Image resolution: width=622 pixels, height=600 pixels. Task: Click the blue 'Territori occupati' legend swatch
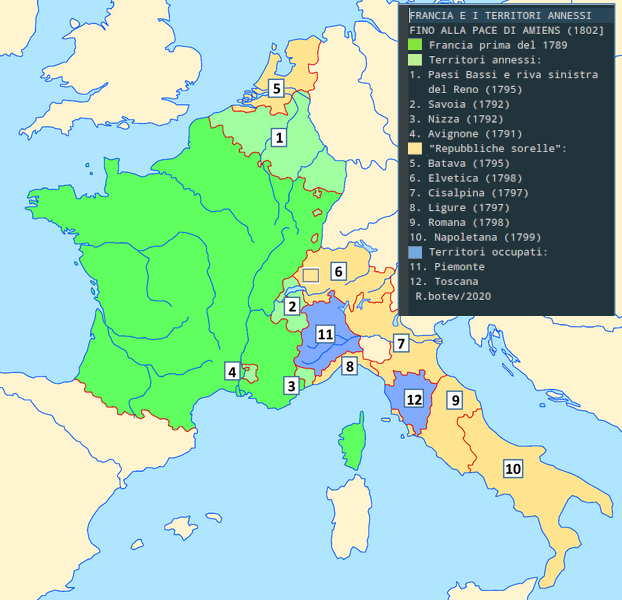415,252
